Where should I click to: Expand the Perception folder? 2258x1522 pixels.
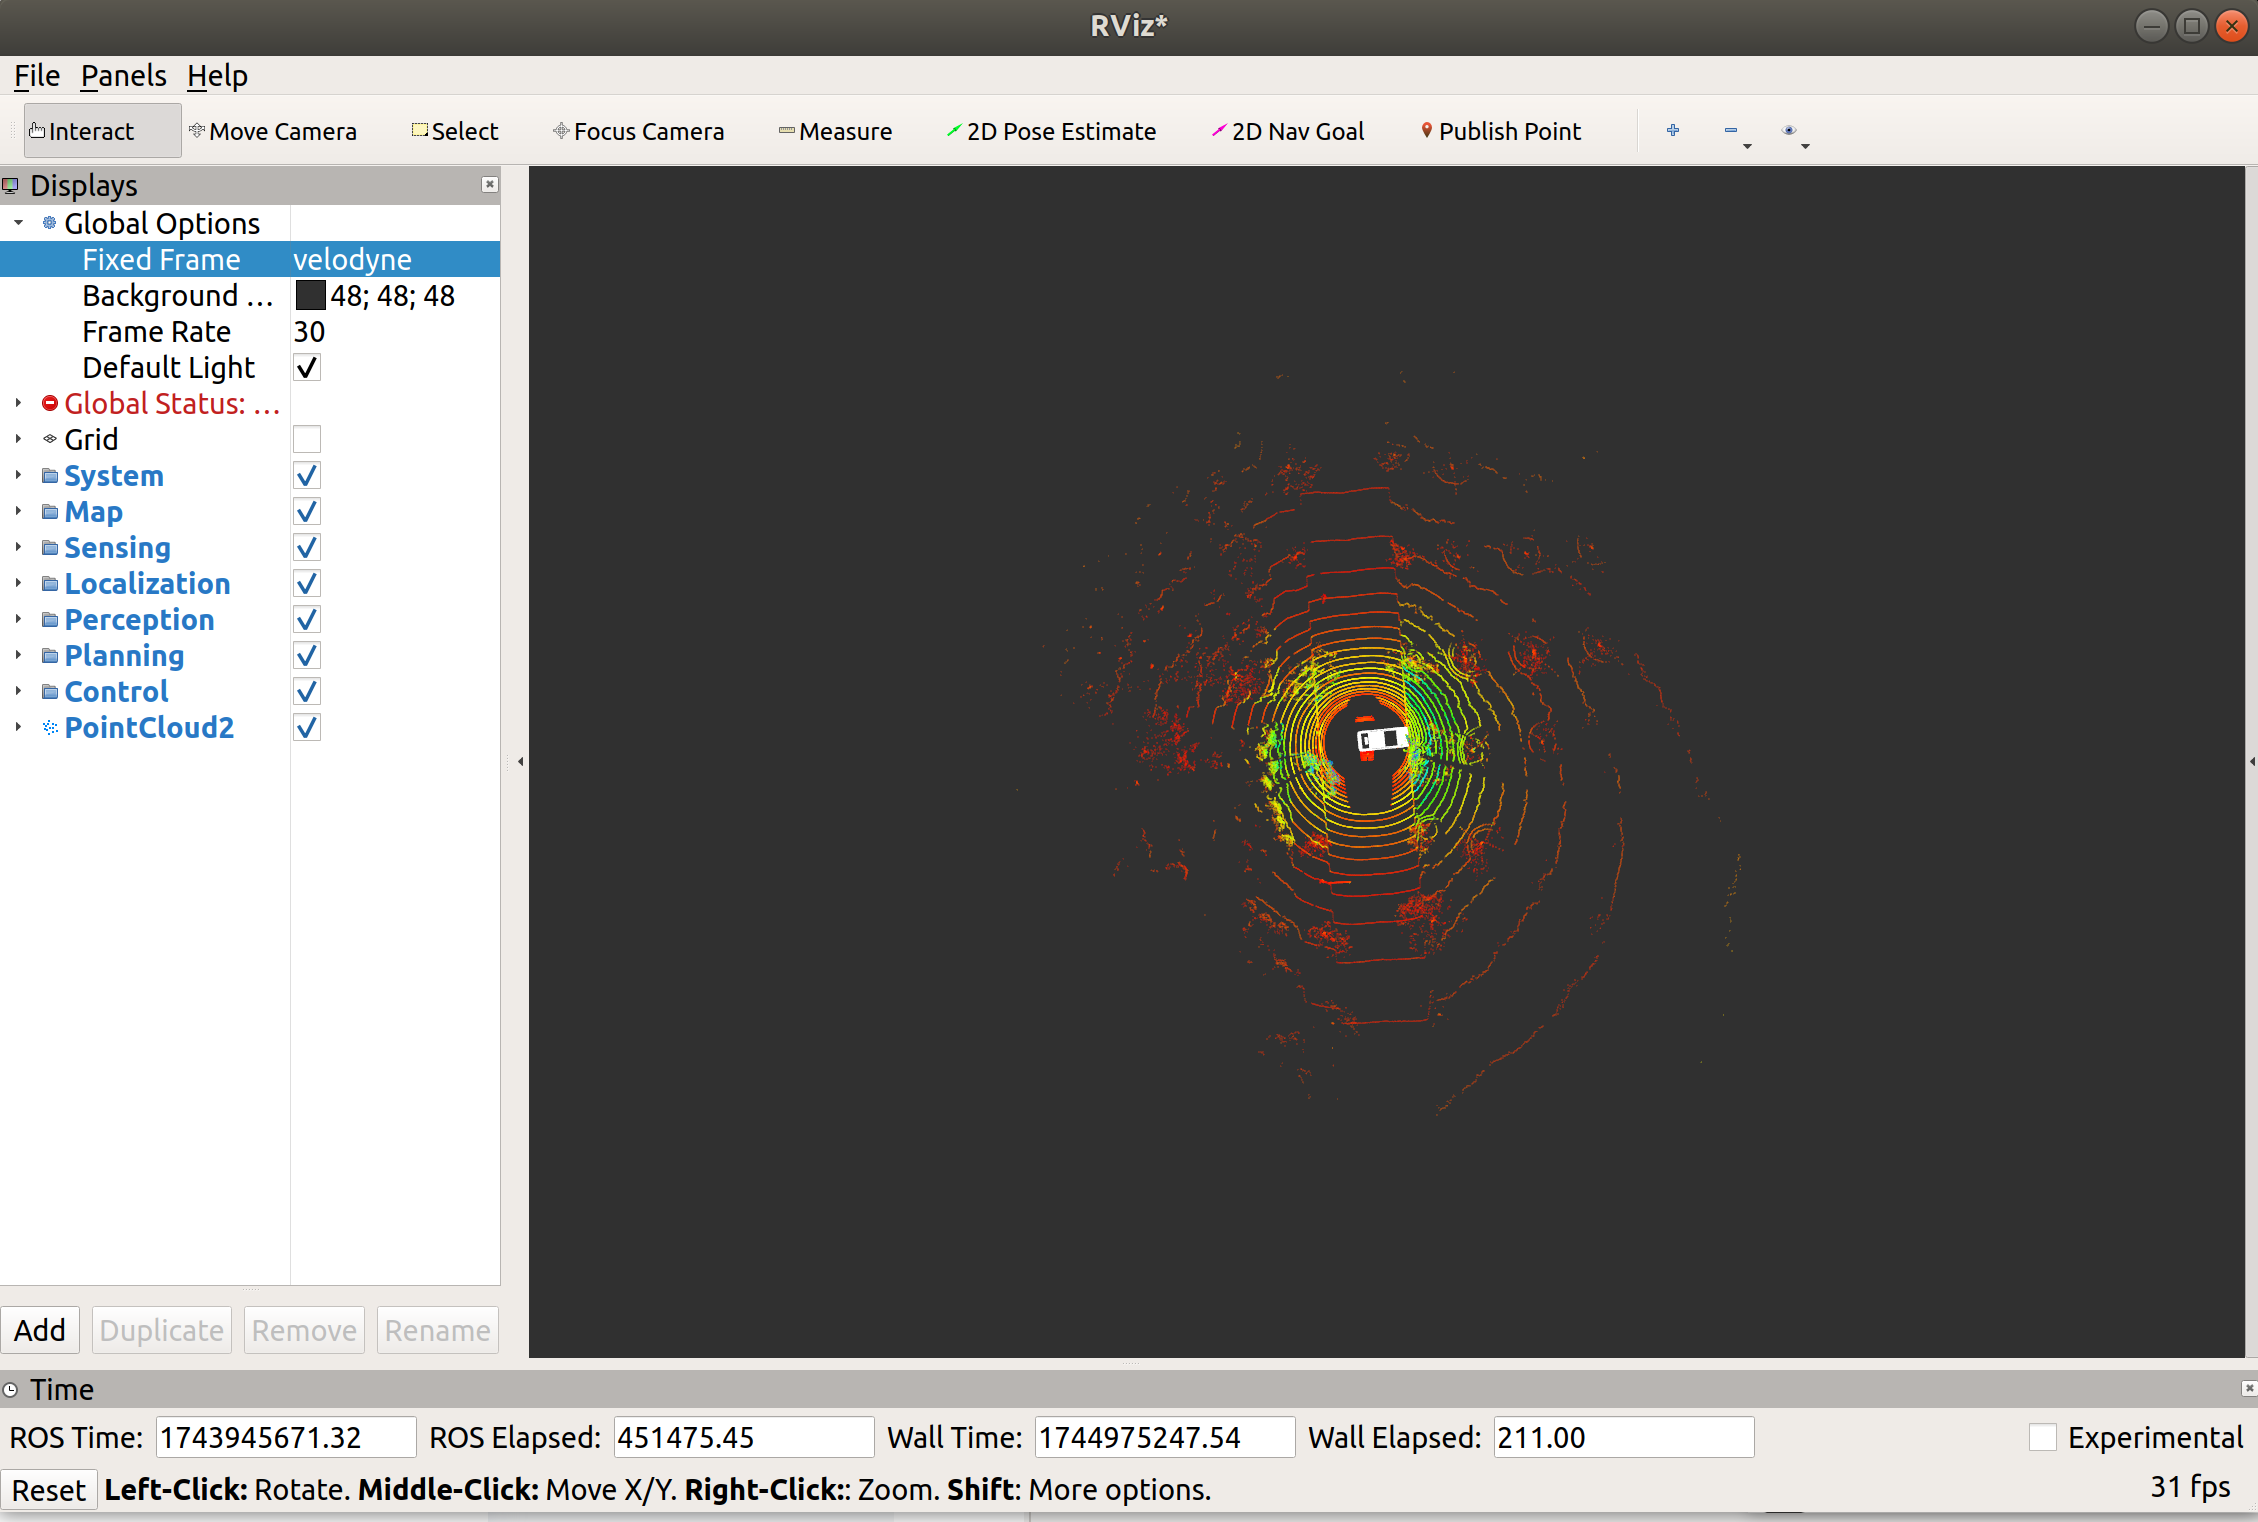tap(18, 619)
